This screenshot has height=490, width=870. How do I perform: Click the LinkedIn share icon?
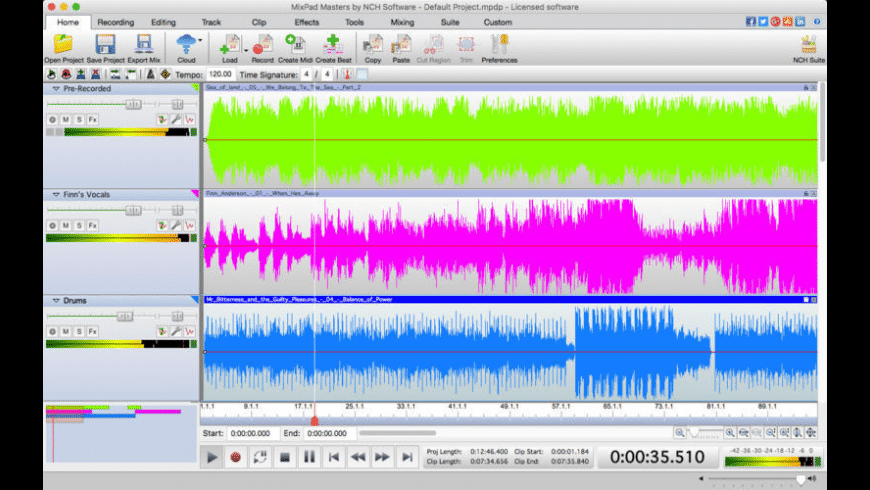coord(800,22)
